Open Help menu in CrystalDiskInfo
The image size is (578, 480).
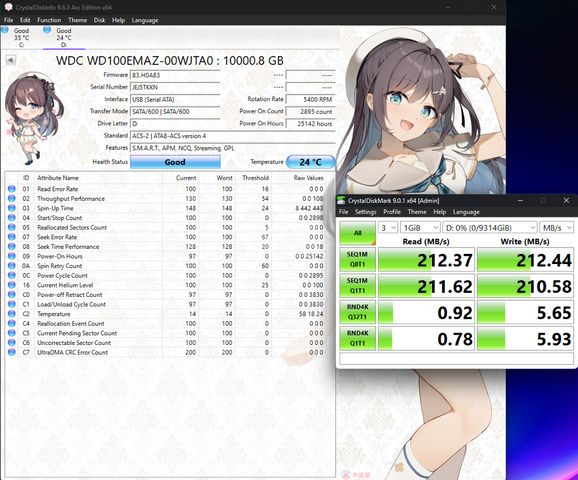pyautogui.click(x=118, y=20)
